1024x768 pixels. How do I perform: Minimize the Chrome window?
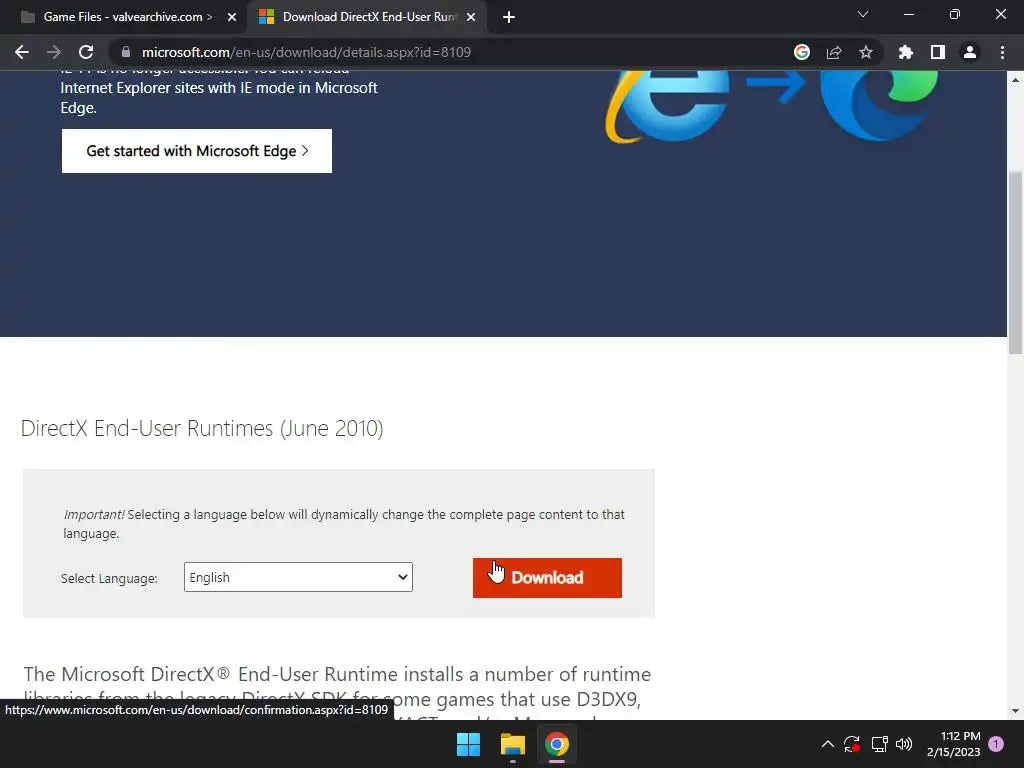coord(908,14)
